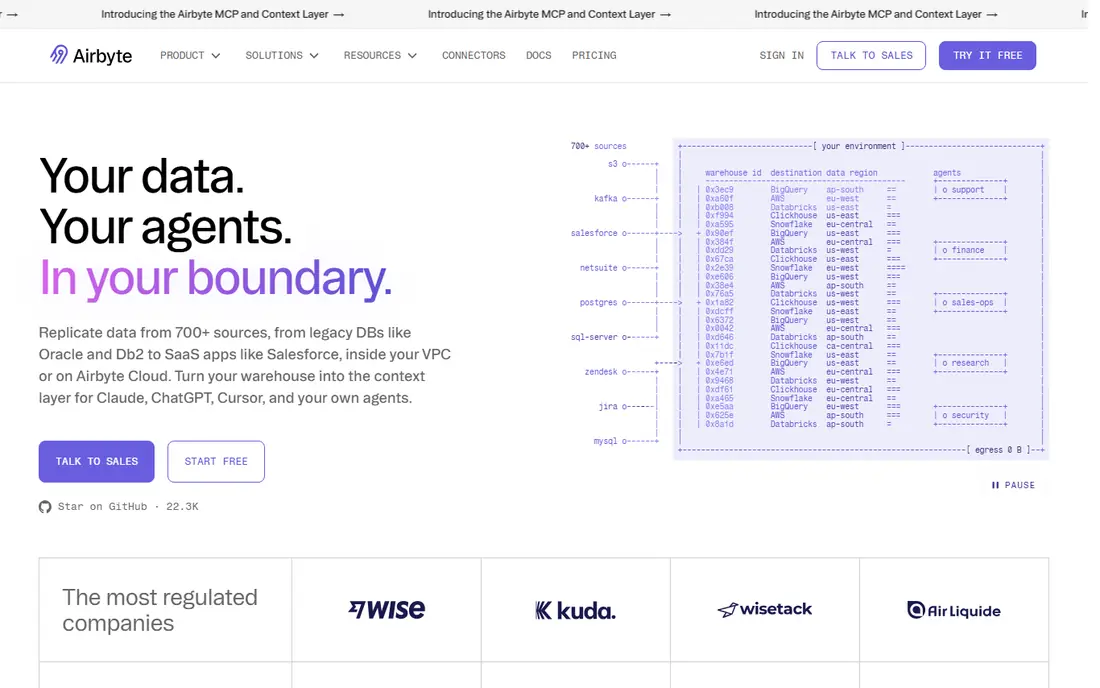The image size is (1100, 688).
Task: Click the research agent box
Action: (x=970, y=363)
